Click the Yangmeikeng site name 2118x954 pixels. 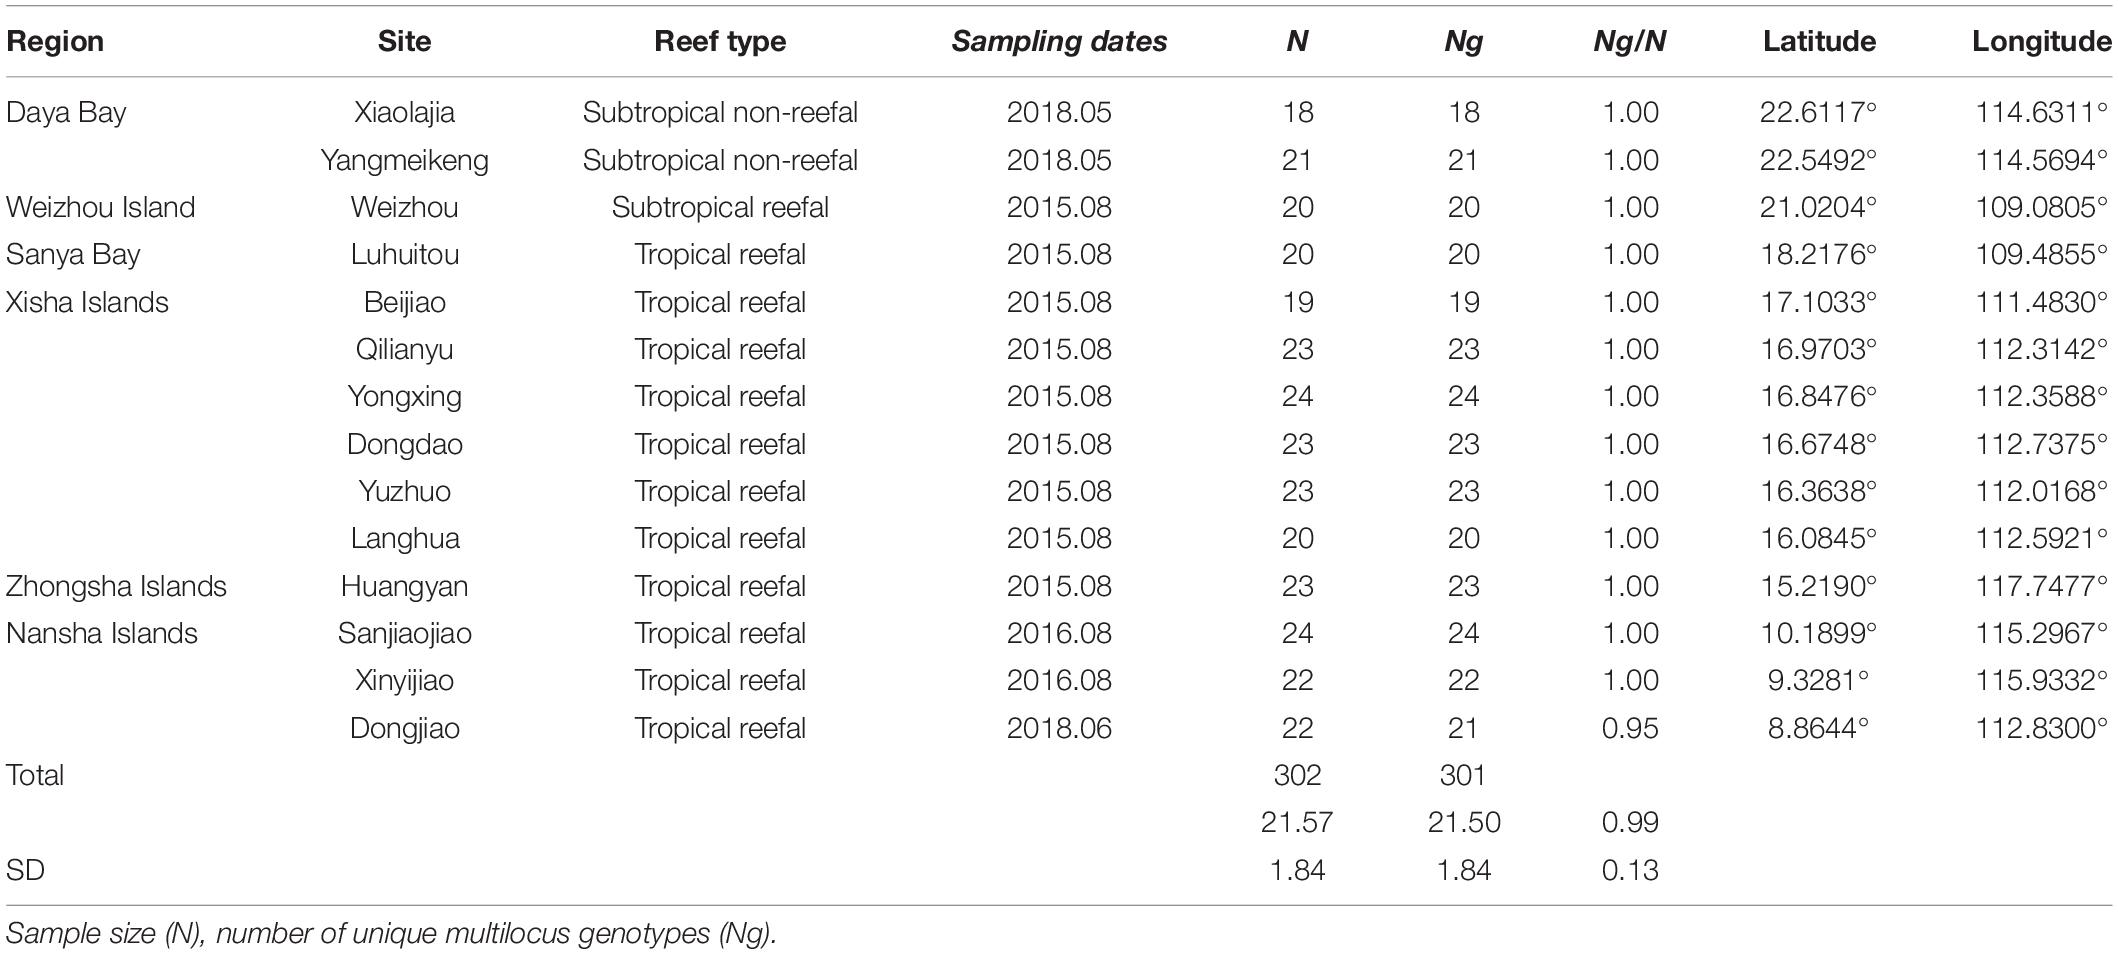404,161
